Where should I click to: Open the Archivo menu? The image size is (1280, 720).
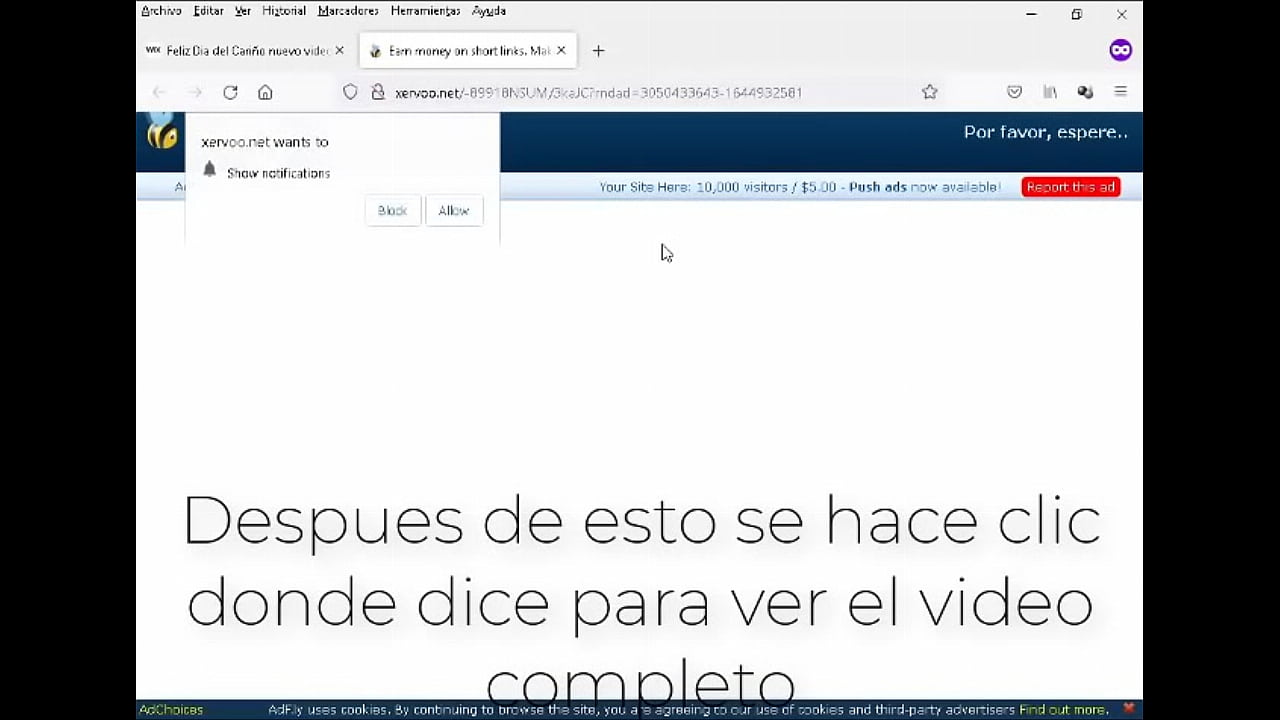(x=161, y=11)
